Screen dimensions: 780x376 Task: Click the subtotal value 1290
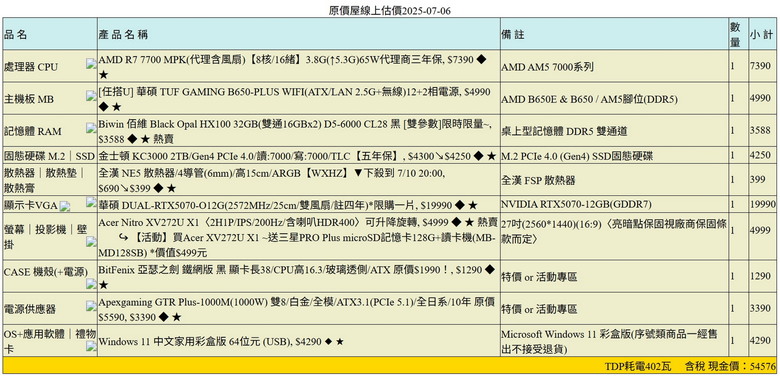(x=760, y=277)
